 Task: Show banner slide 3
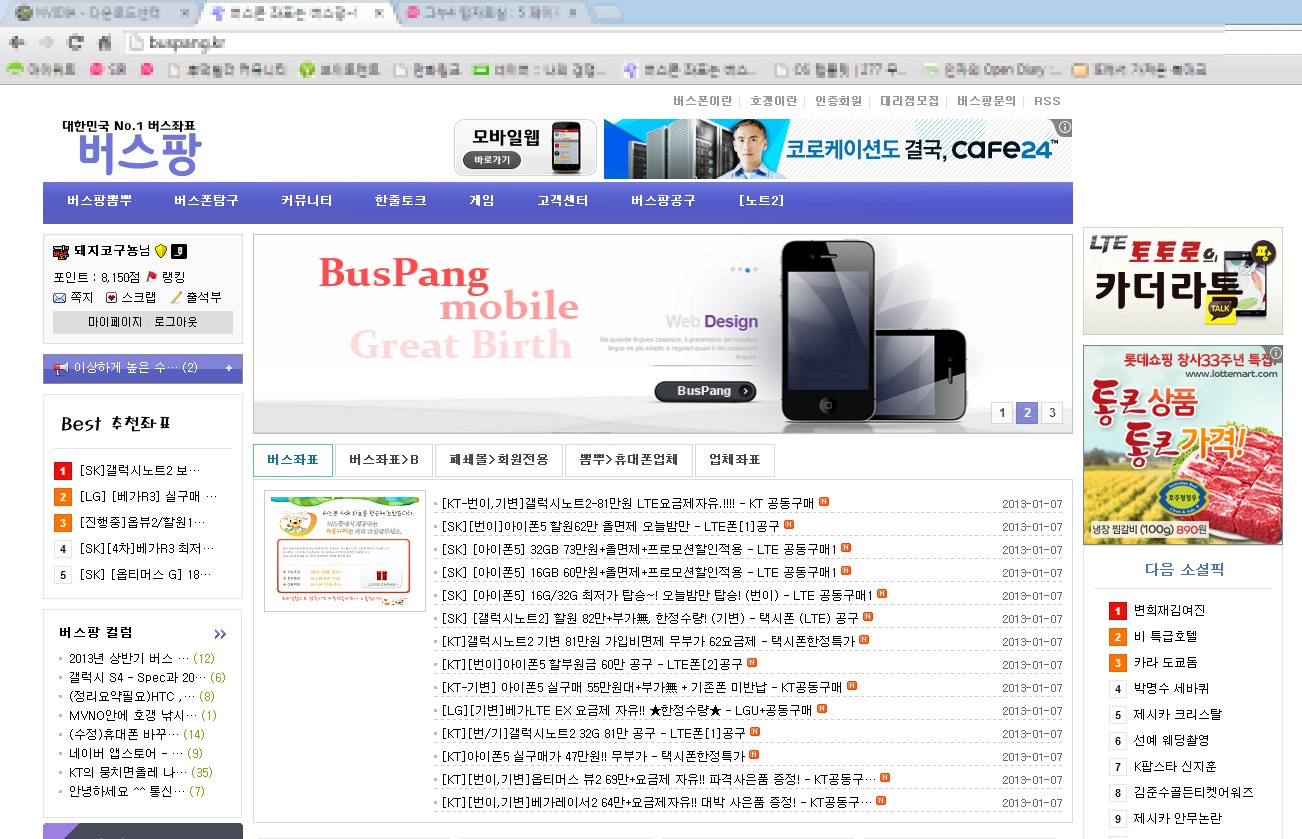coord(1051,413)
